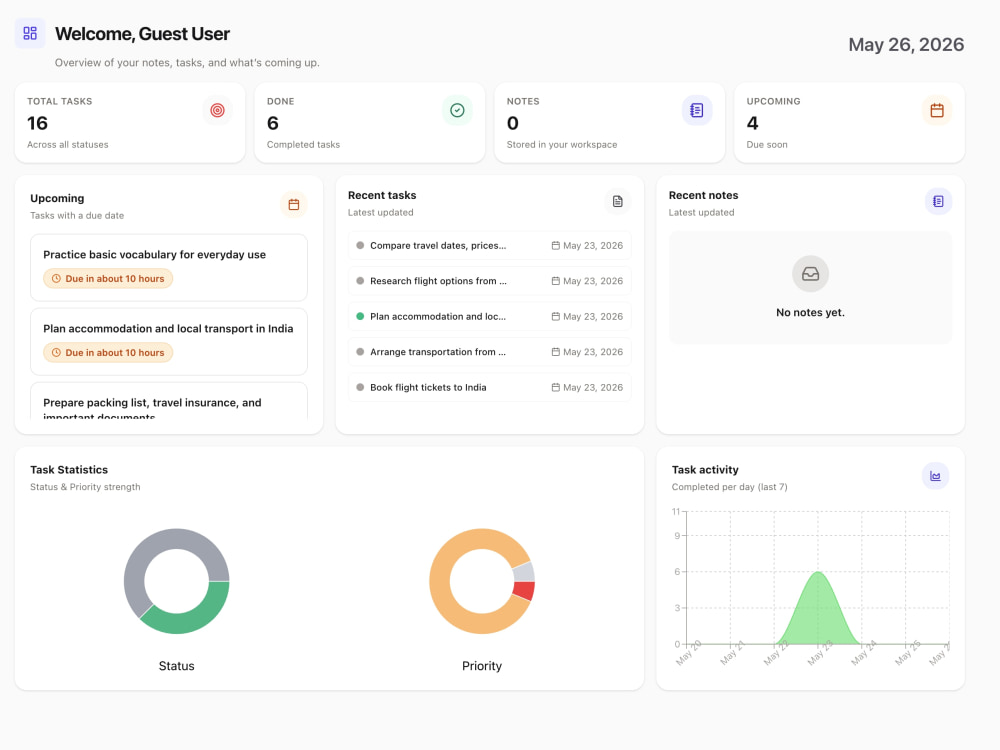Click the May 26, 2026 date header

click(906, 45)
